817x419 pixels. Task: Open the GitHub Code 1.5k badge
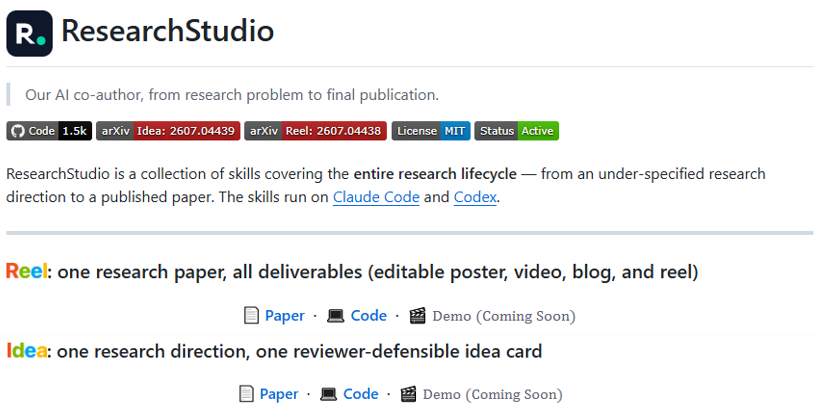49,131
